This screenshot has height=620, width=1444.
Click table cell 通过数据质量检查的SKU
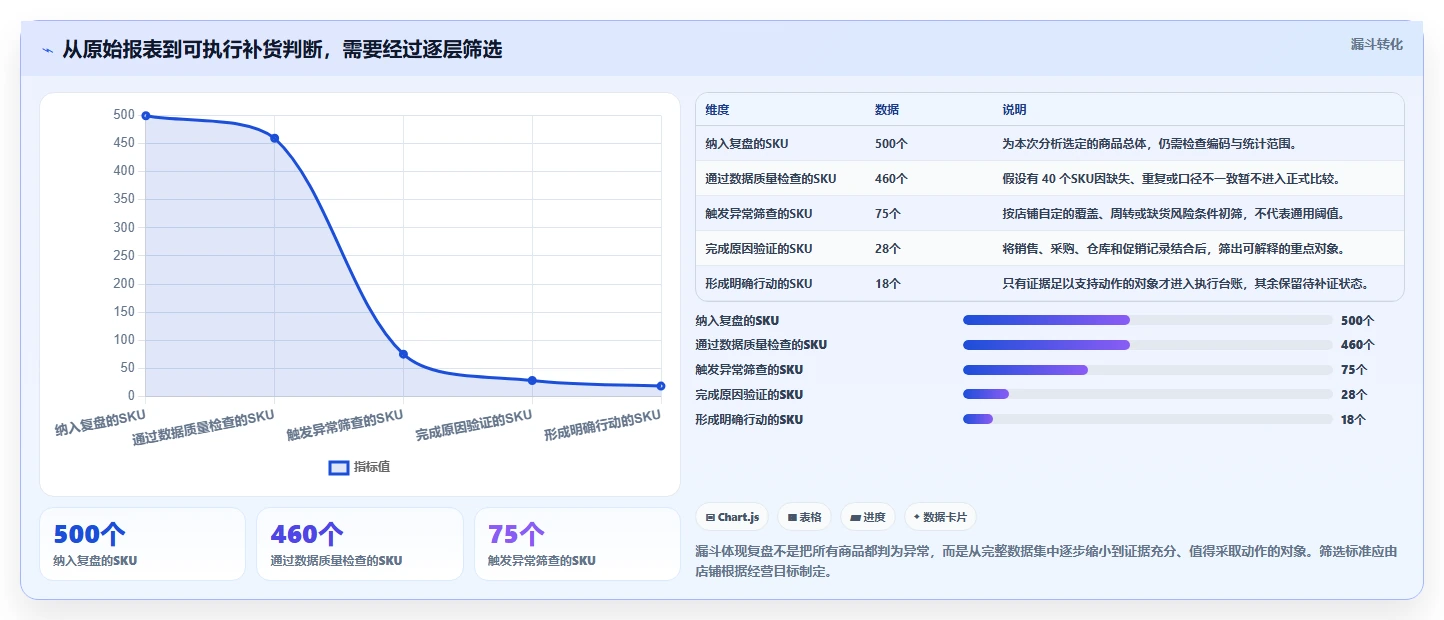click(771, 179)
